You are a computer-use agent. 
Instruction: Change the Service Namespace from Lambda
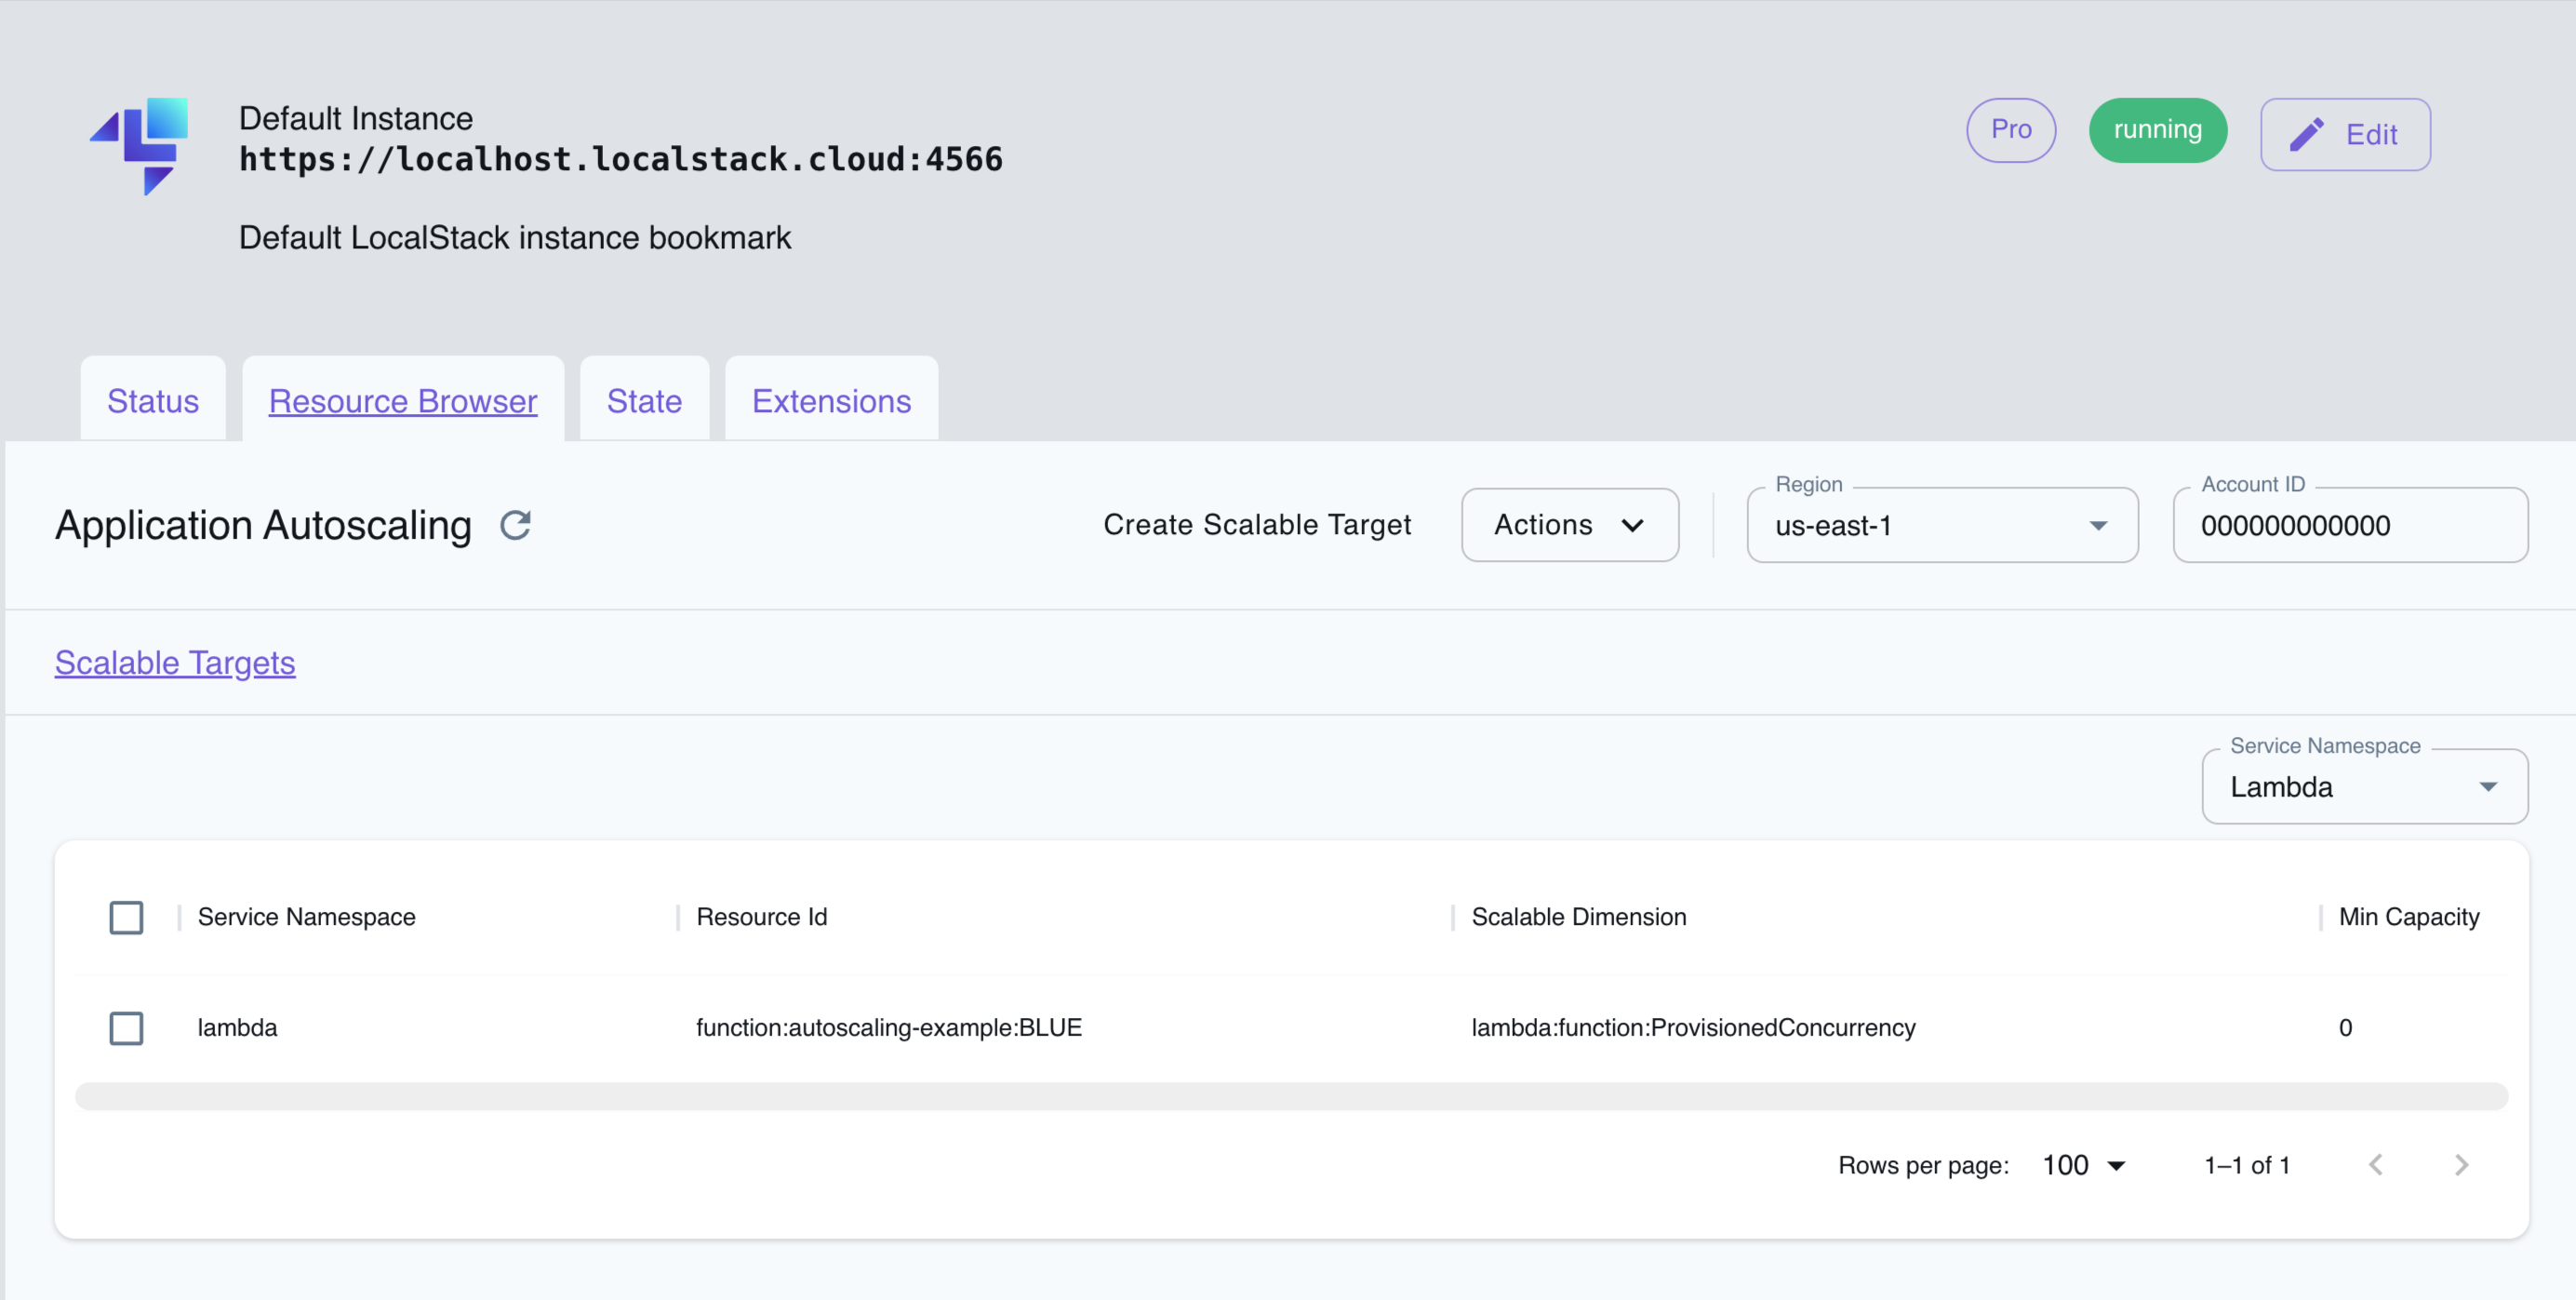pyautogui.click(x=2364, y=786)
